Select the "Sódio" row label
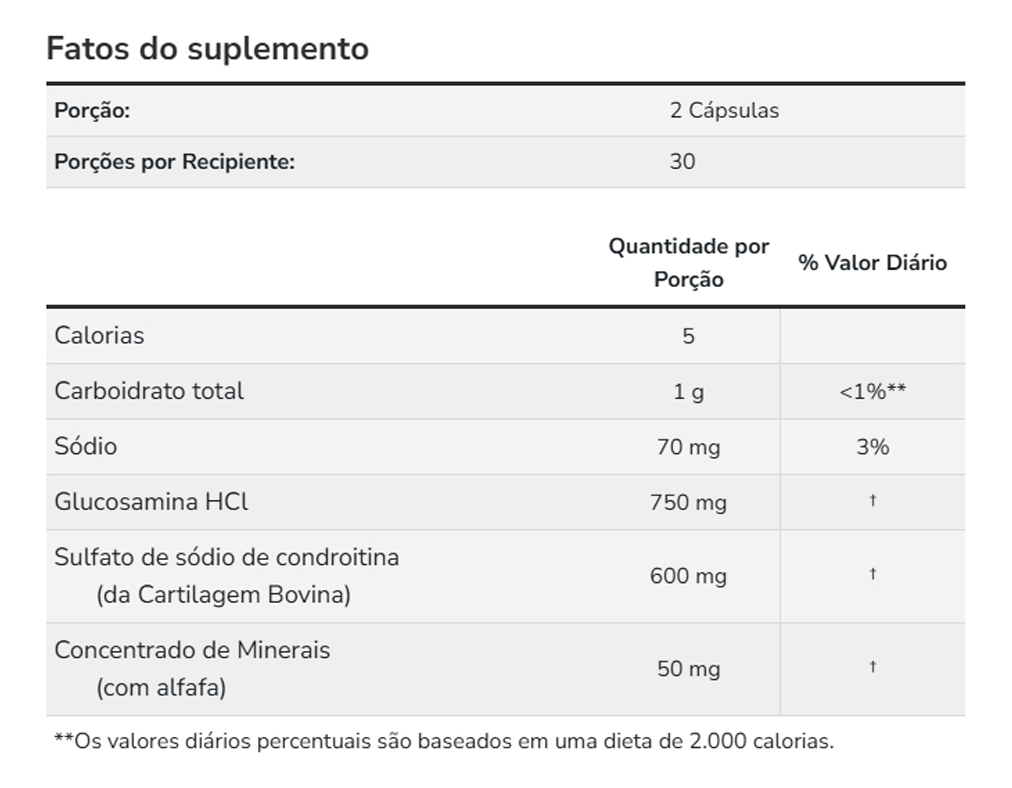 [x=85, y=447]
